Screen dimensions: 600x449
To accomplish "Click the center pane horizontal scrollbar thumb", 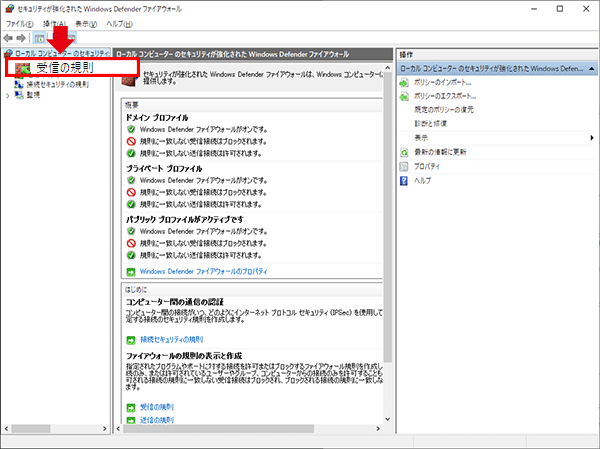I will (218, 429).
